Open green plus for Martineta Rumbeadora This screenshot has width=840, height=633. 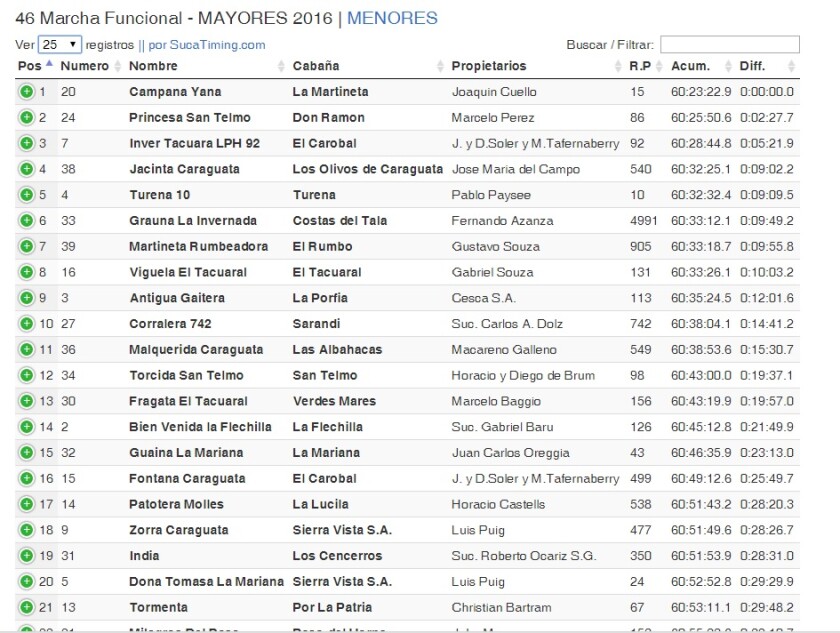(x=26, y=247)
